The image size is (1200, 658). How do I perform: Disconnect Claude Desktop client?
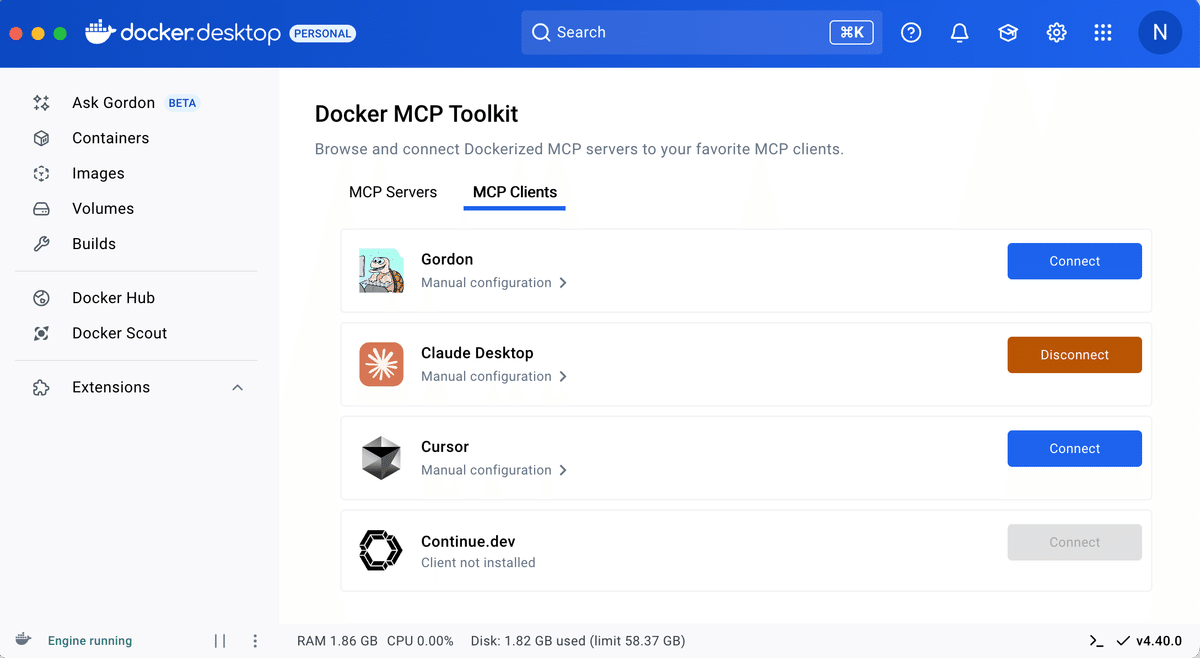tap(1074, 354)
